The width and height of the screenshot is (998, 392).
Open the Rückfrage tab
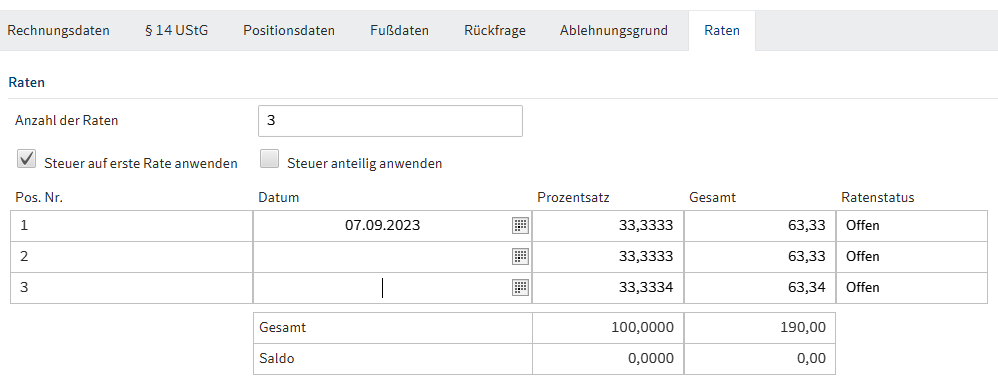(495, 30)
